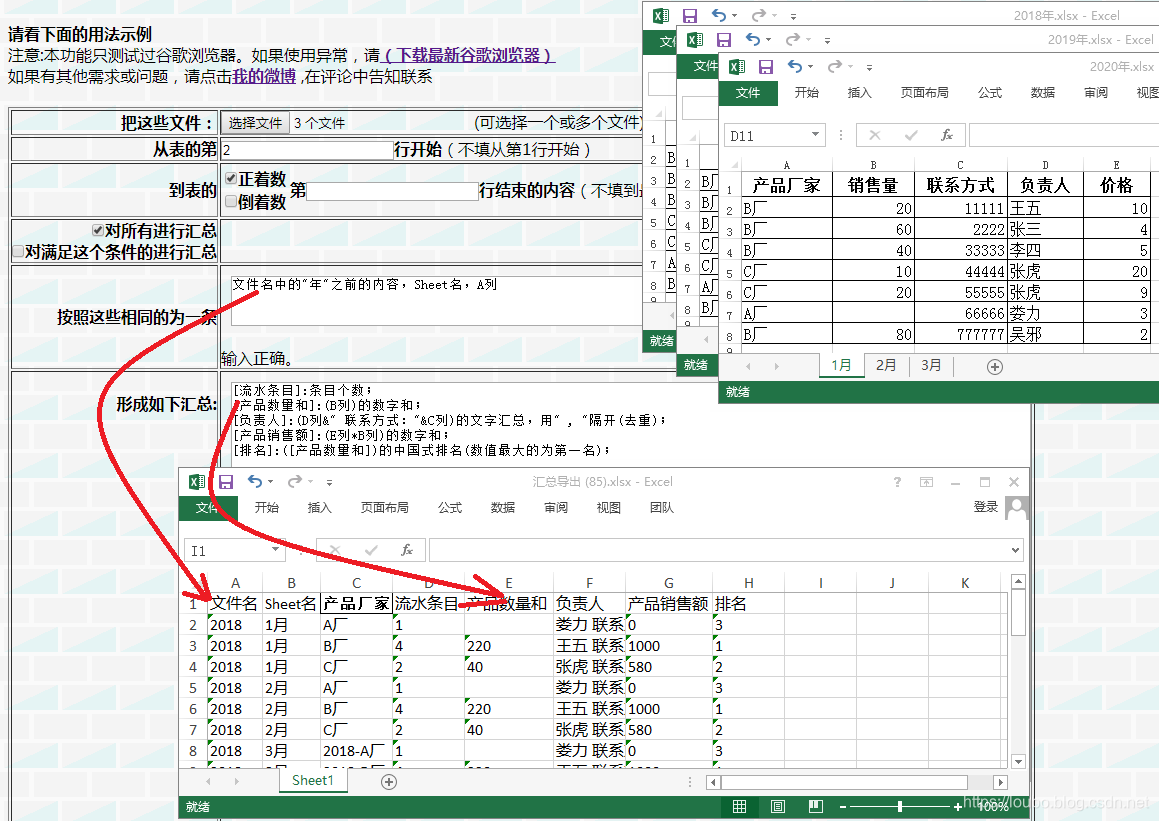Click save icon in 2019年.xlsx window

(x=724, y=40)
